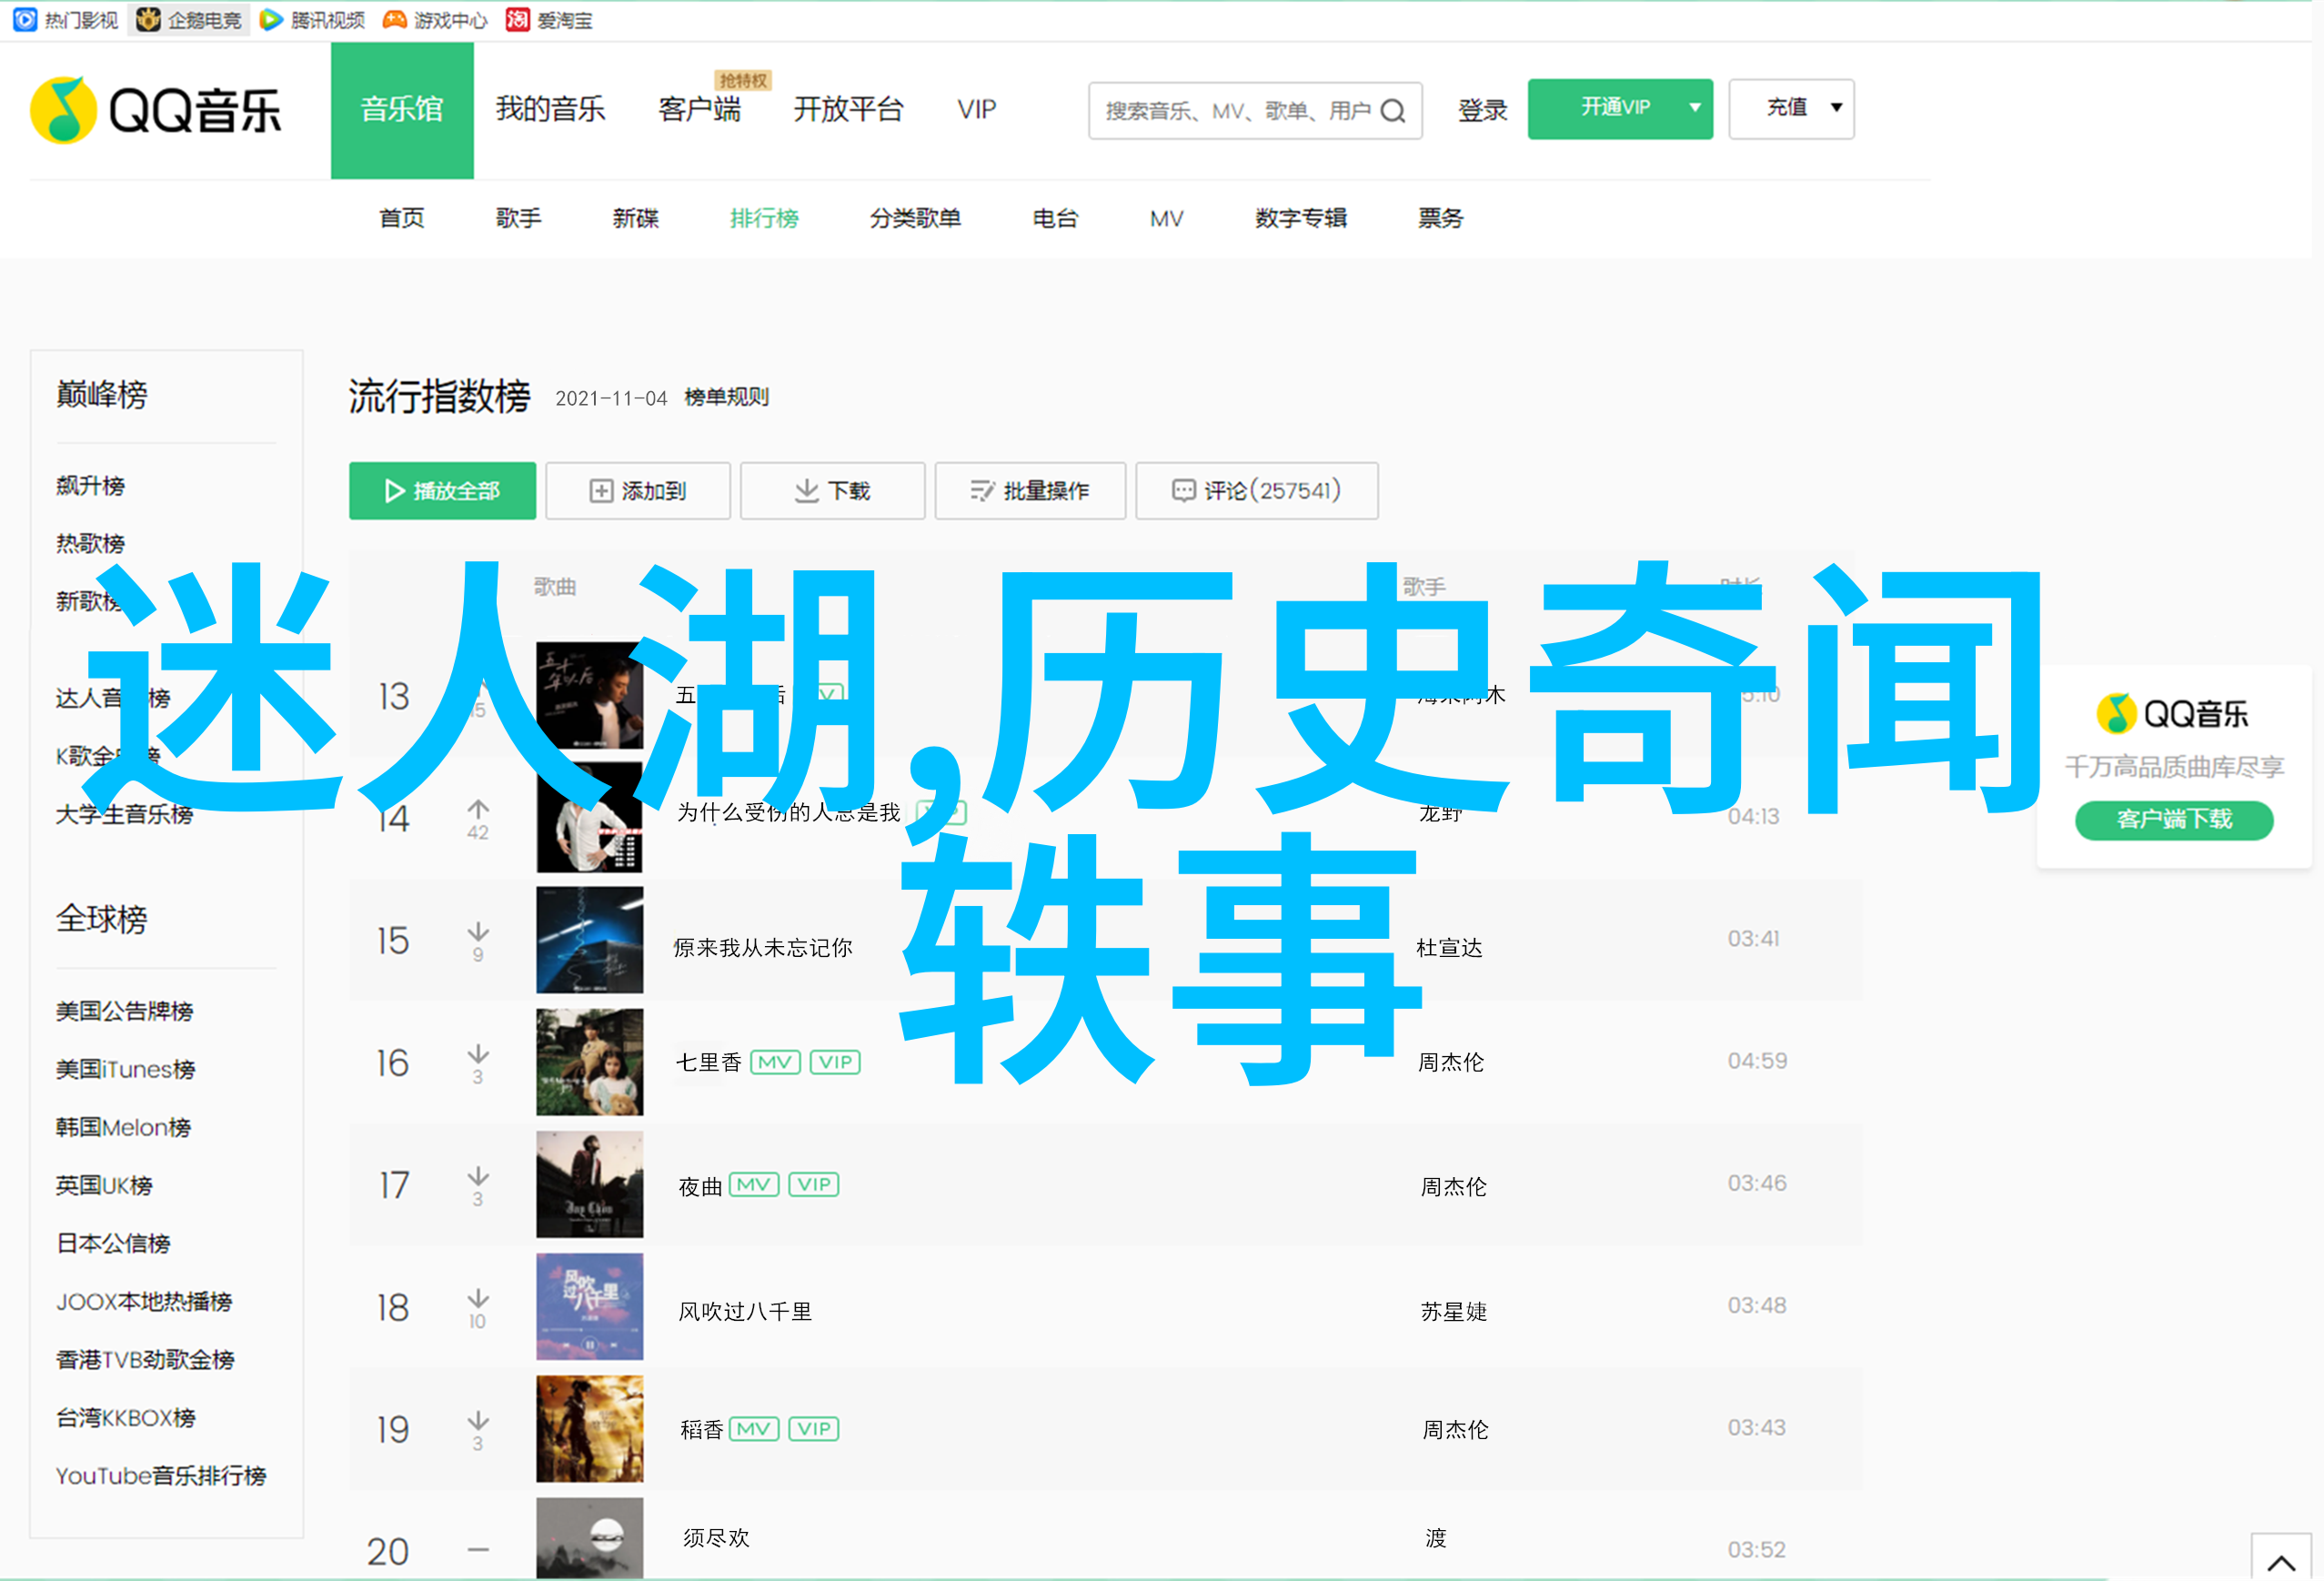2324x1581 pixels.
Task: Select 电台 sub-navigation item
Action: [x=1055, y=218]
